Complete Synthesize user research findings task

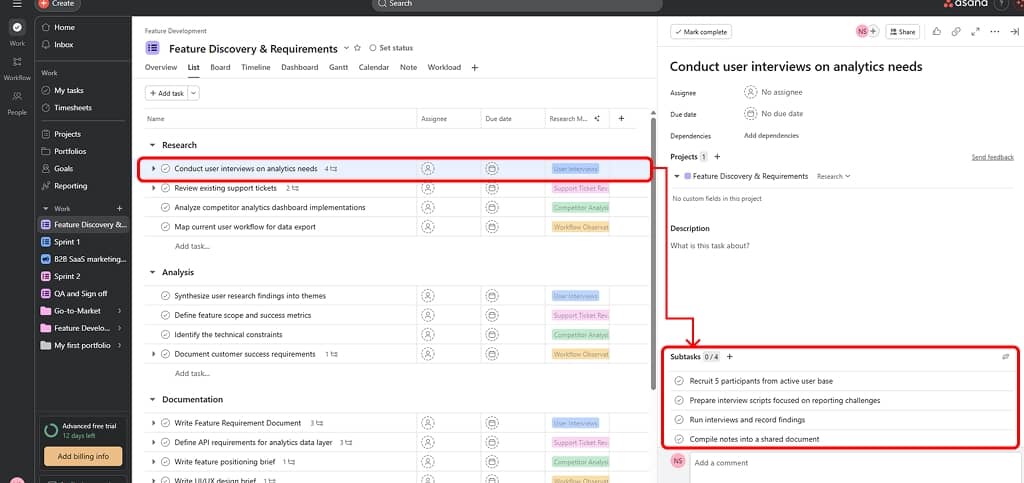[x=165, y=296]
